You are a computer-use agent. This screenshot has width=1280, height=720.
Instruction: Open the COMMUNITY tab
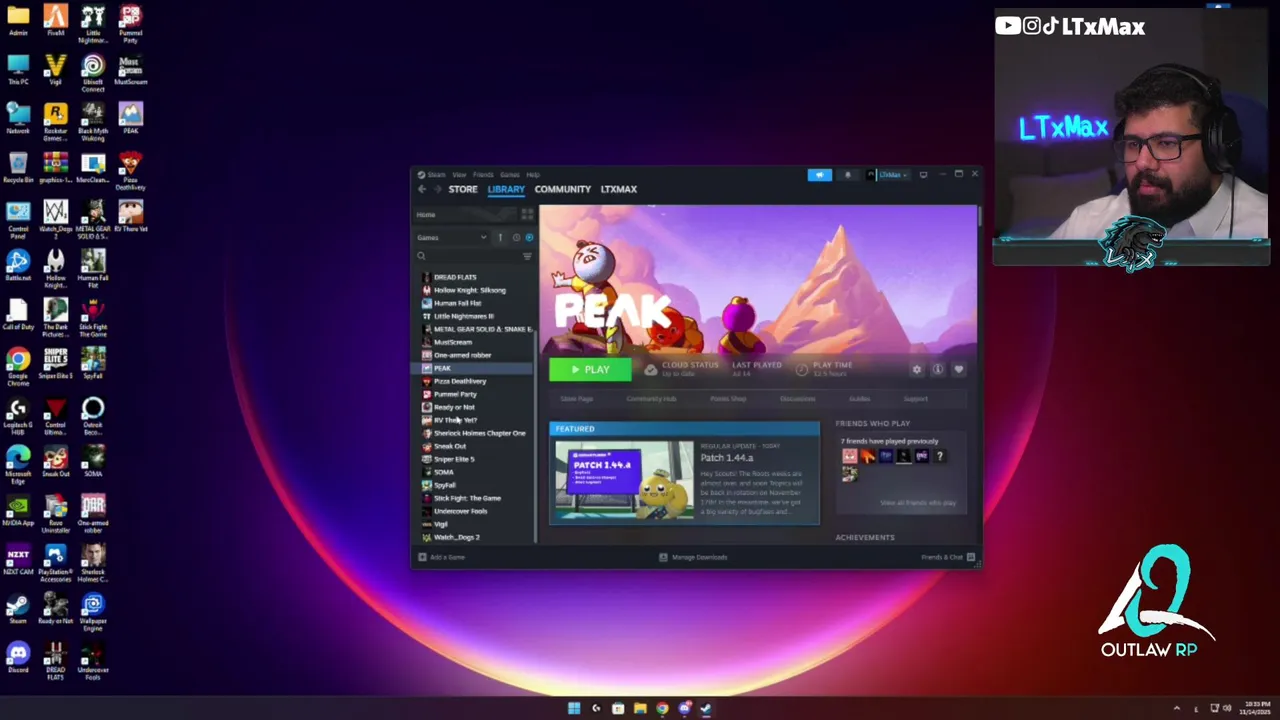(x=562, y=189)
